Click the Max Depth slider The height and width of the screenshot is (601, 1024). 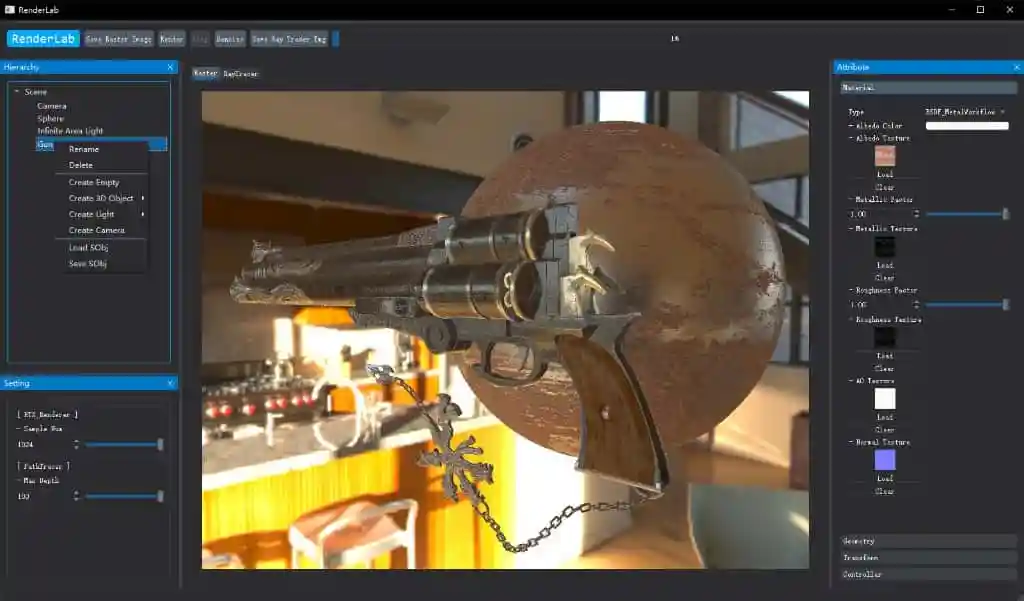[124, 496]
